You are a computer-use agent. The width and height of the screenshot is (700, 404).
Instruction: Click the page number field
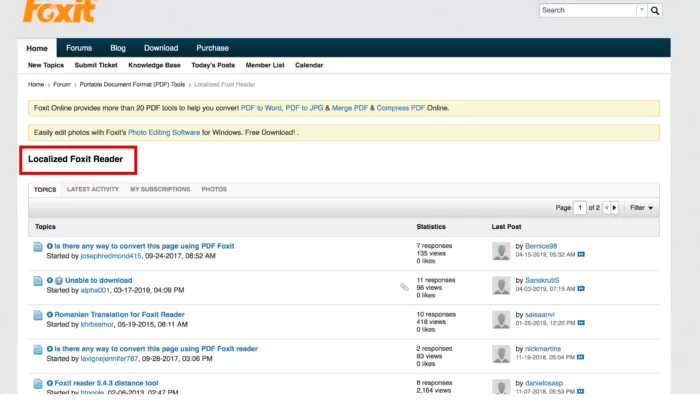[579, 208]
